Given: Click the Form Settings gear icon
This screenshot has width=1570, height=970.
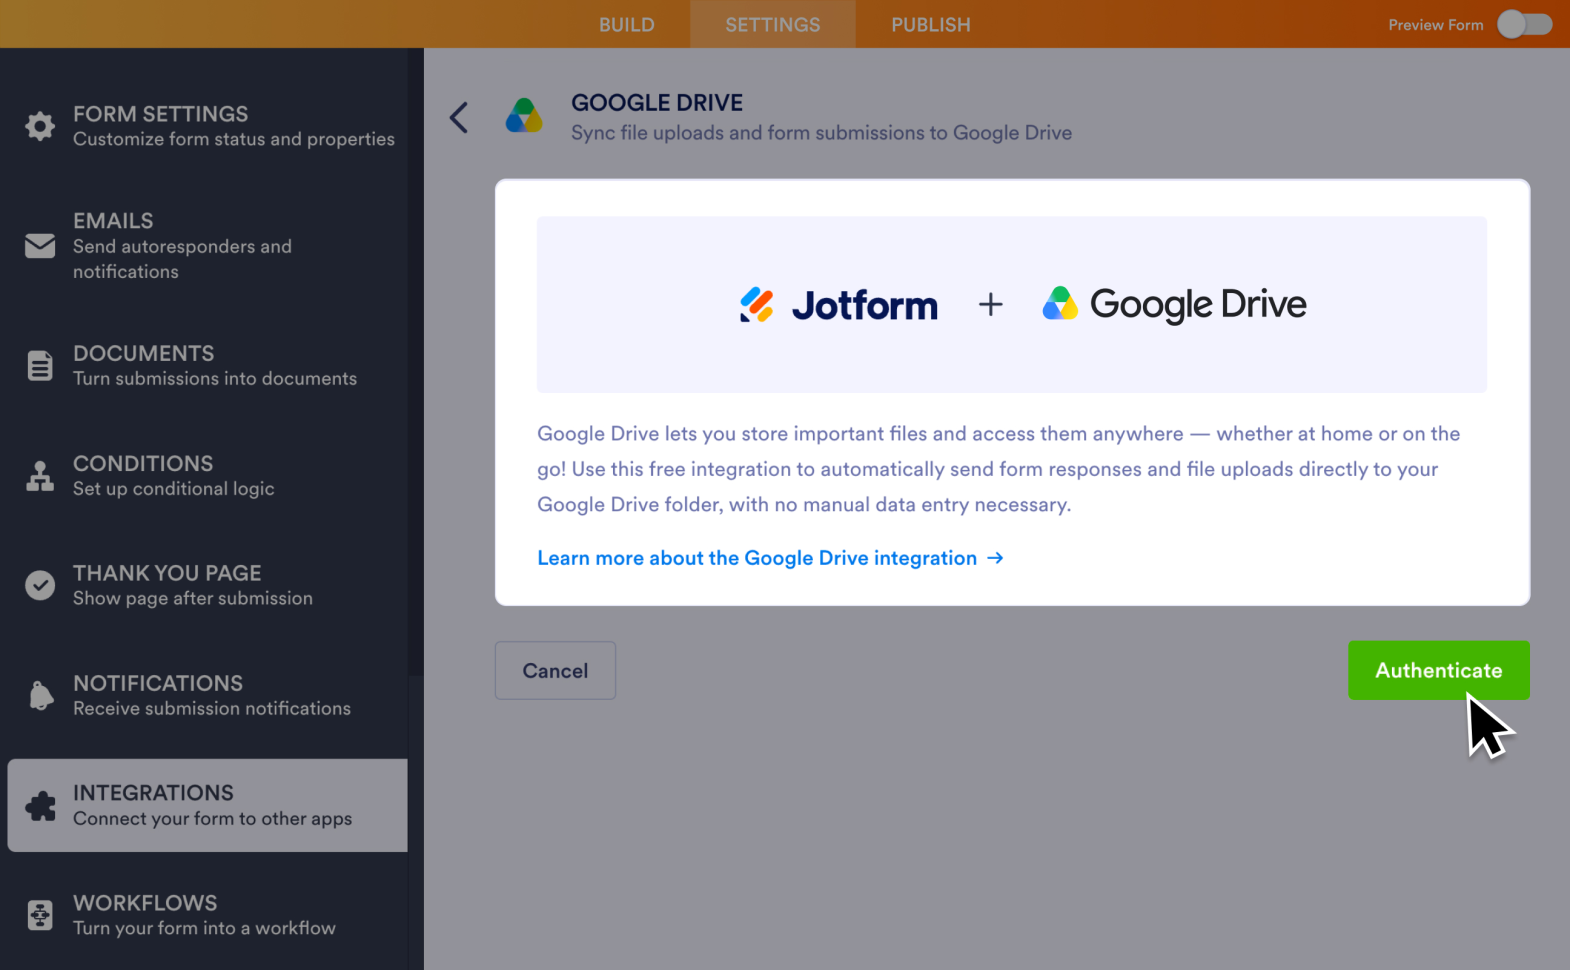Looking at the screenshot, I should point(40,126).
